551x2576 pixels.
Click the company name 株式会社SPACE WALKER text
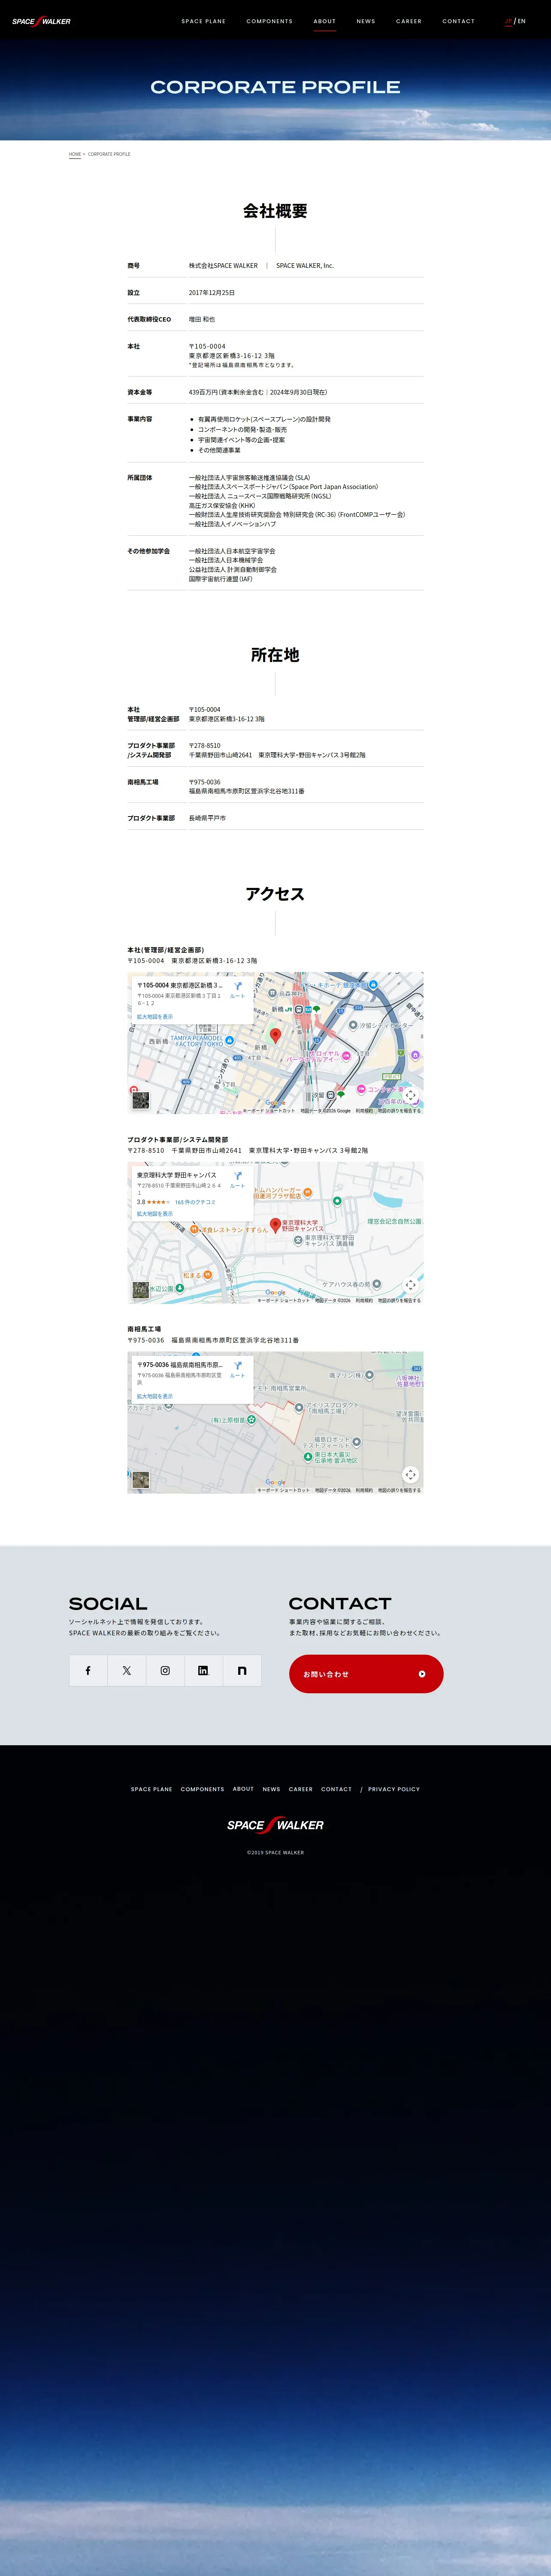(x=223, y=266)
